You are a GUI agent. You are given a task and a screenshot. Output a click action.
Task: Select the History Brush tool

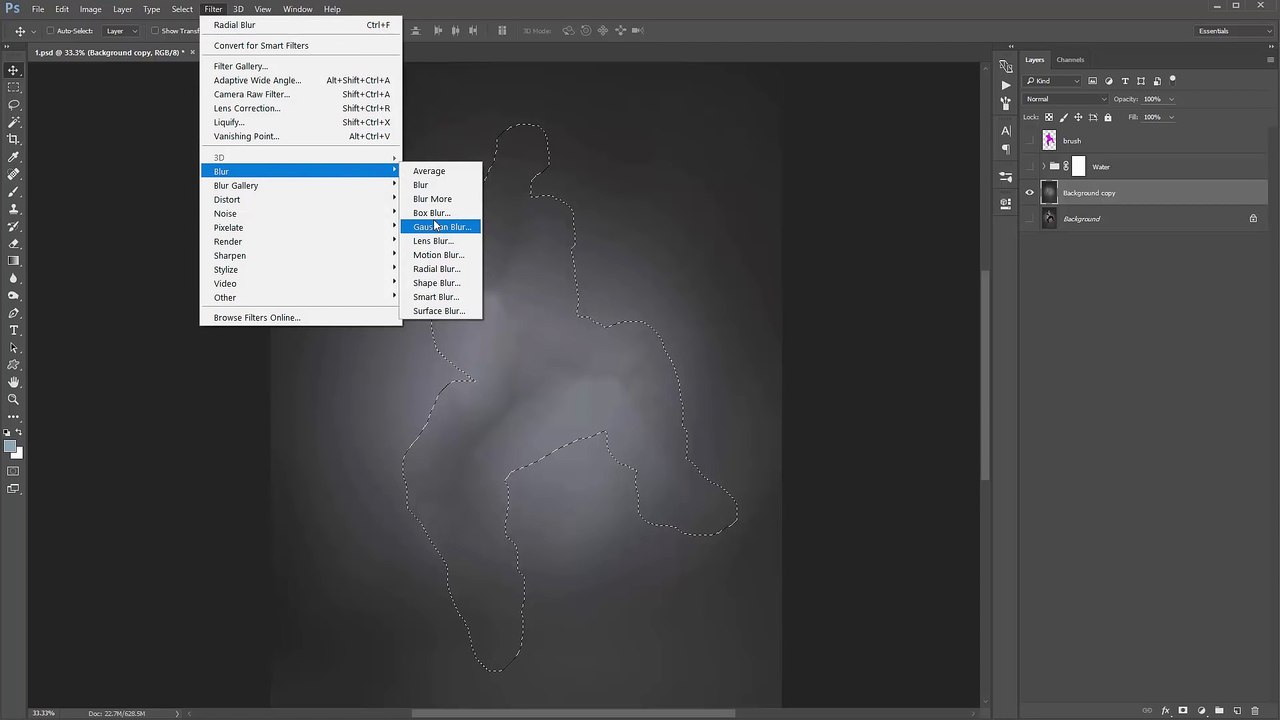(14, 226)
